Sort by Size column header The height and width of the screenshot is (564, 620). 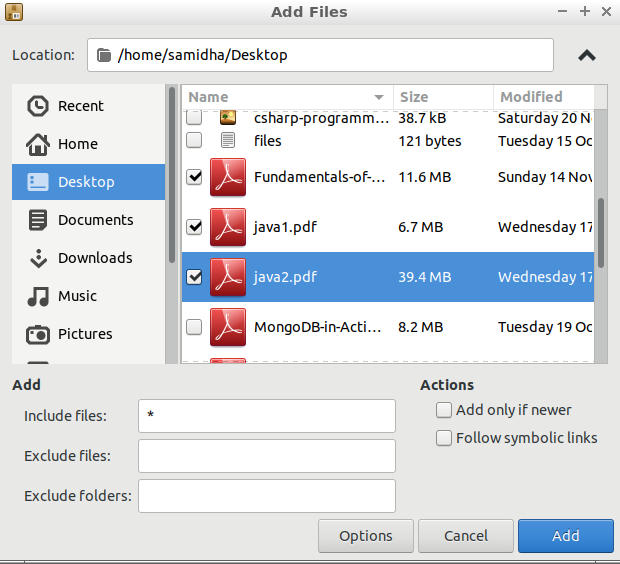click(443, 97)
